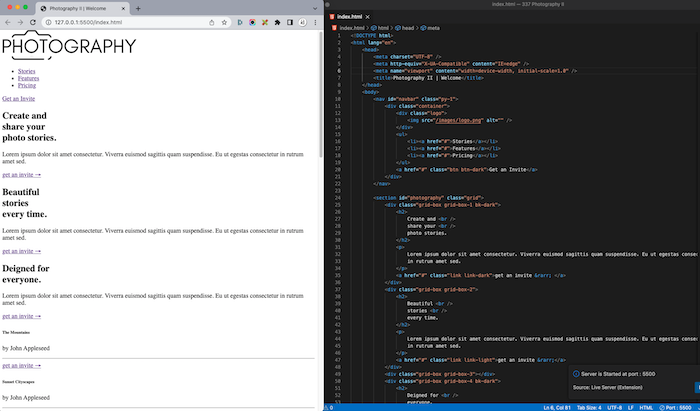Reload the localhost page
Image resolution: width=700 pixels, height=411 pixels.
pos(33,22)
